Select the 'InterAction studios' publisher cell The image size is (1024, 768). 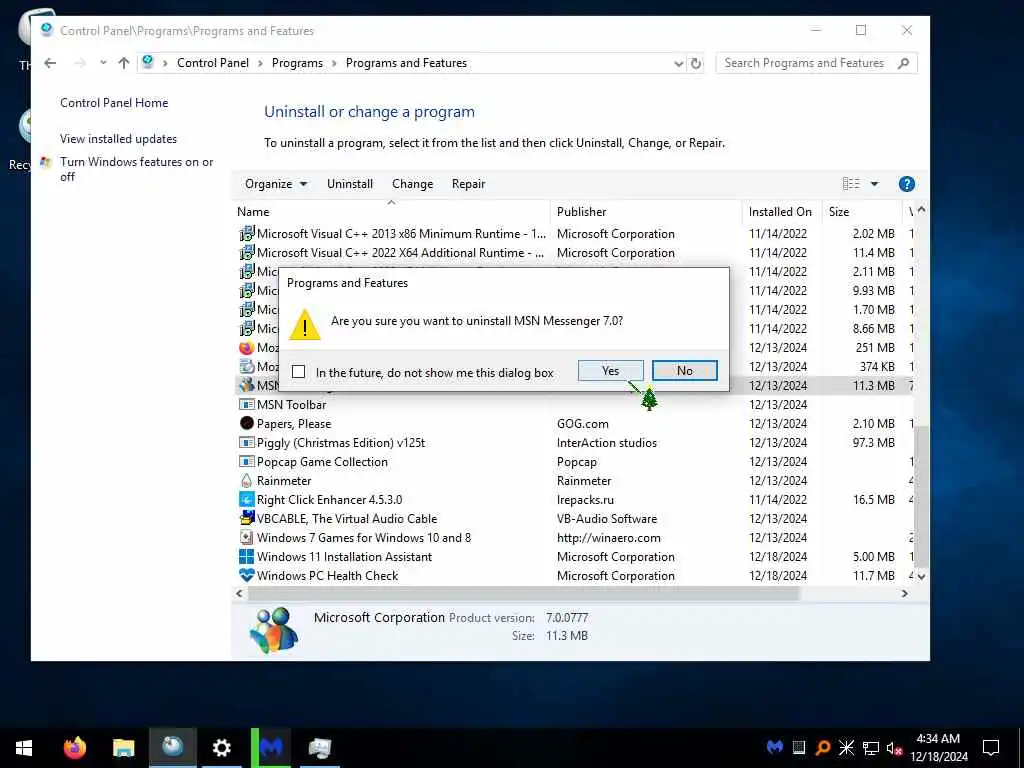tap(607, 442)
